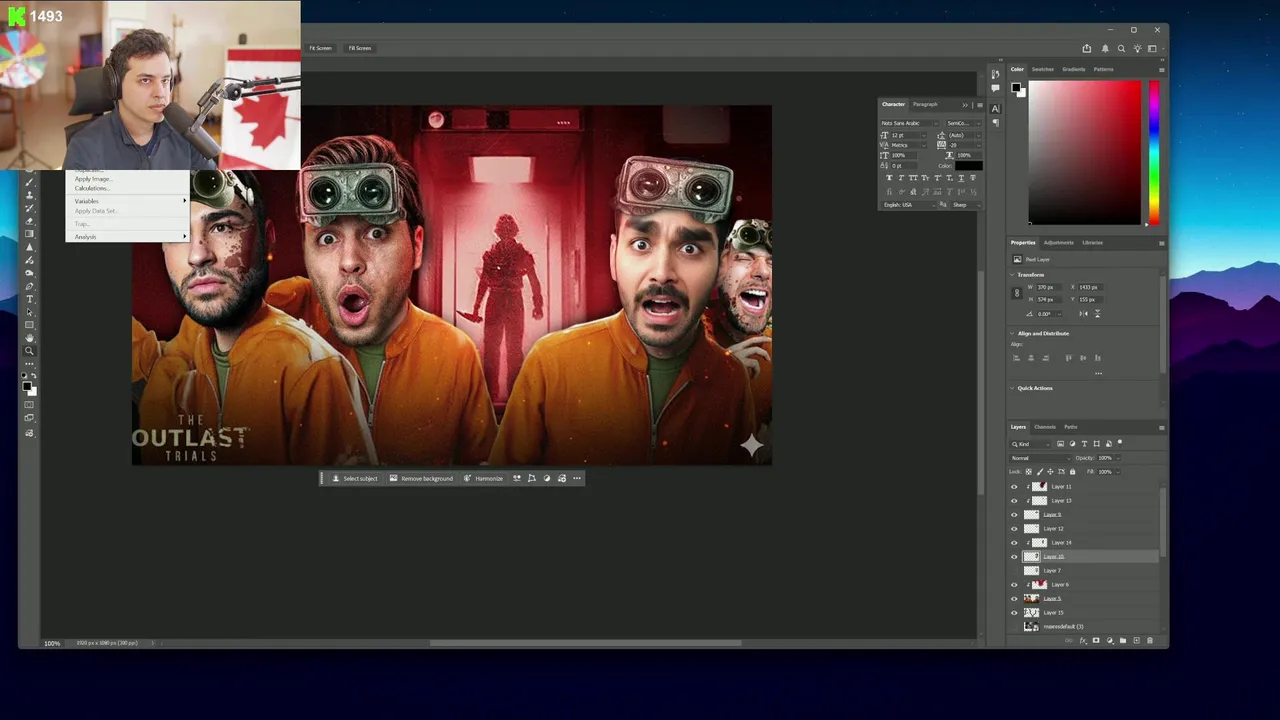Select the Pen tool
Viewport: 1280px width, 720px height.
pyautogui.click(x=29, y=286)
